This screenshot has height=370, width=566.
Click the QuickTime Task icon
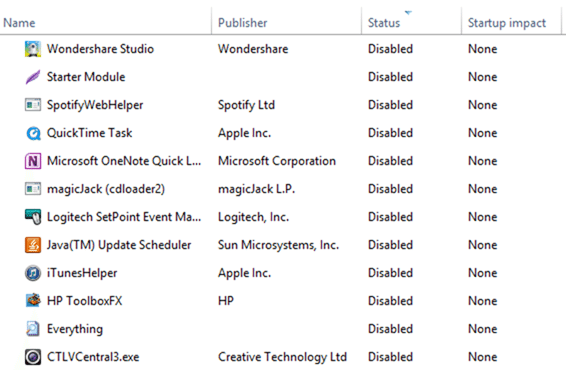tap(32, 133)
